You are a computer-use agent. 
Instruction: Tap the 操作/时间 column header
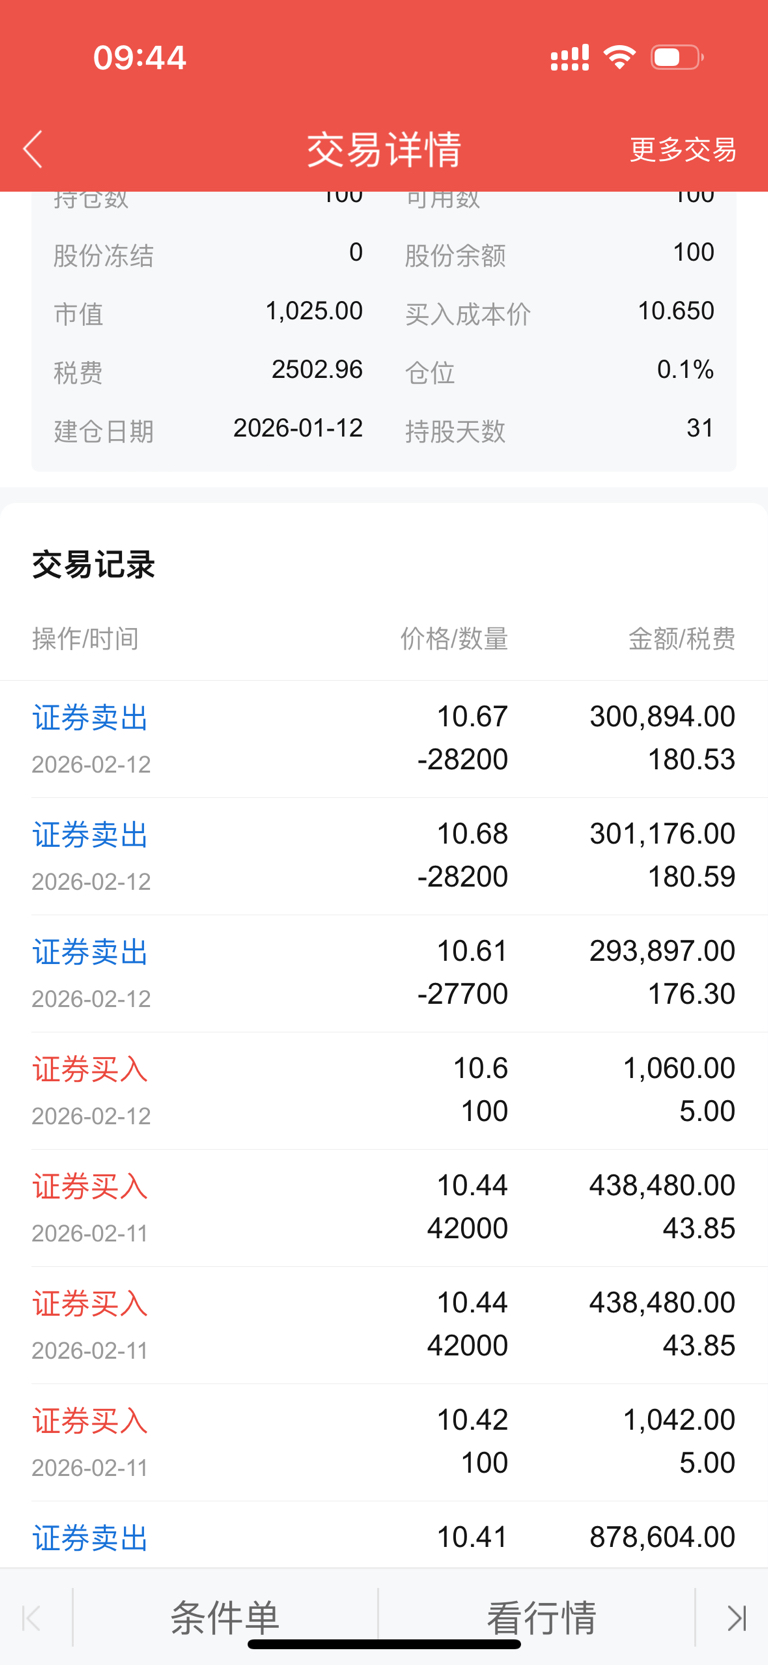pos(85,639)
